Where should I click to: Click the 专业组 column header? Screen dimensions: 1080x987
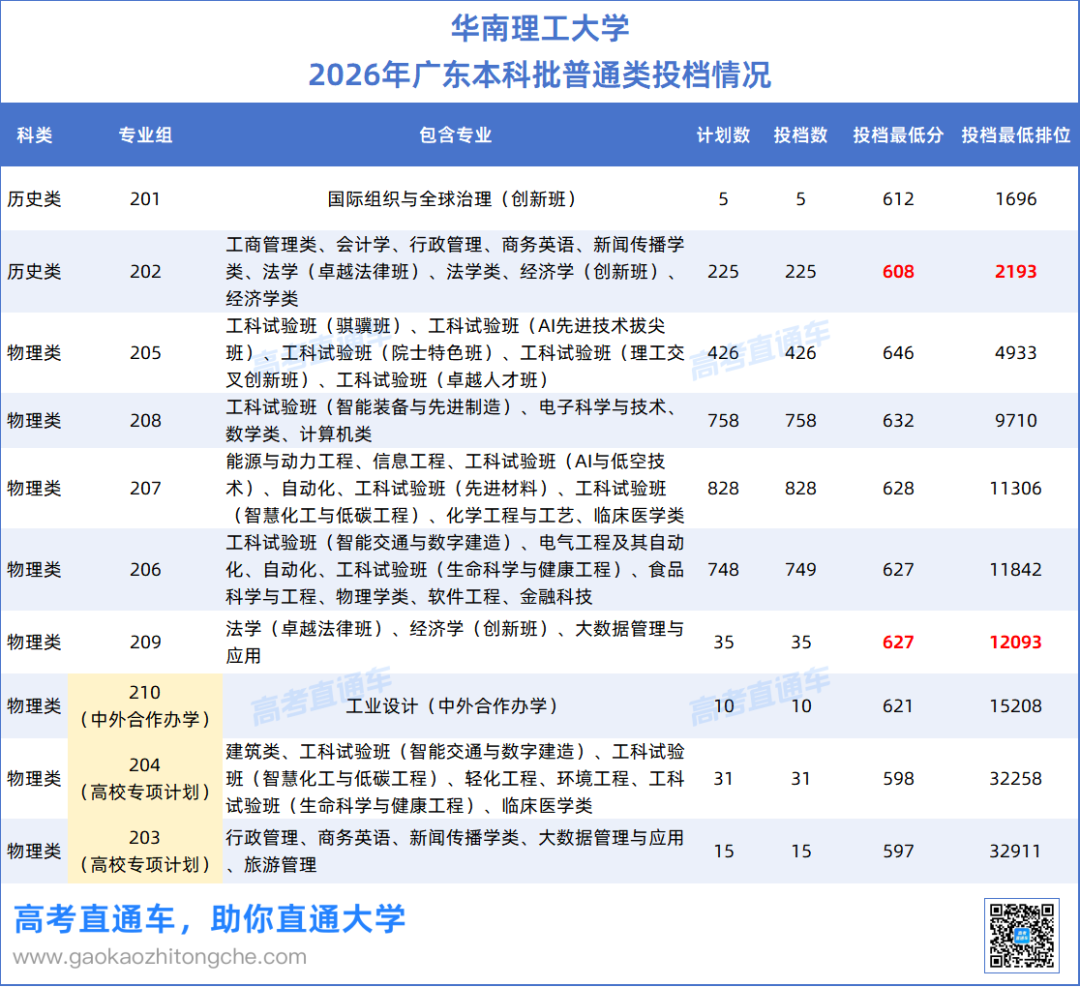coord(145,135)
